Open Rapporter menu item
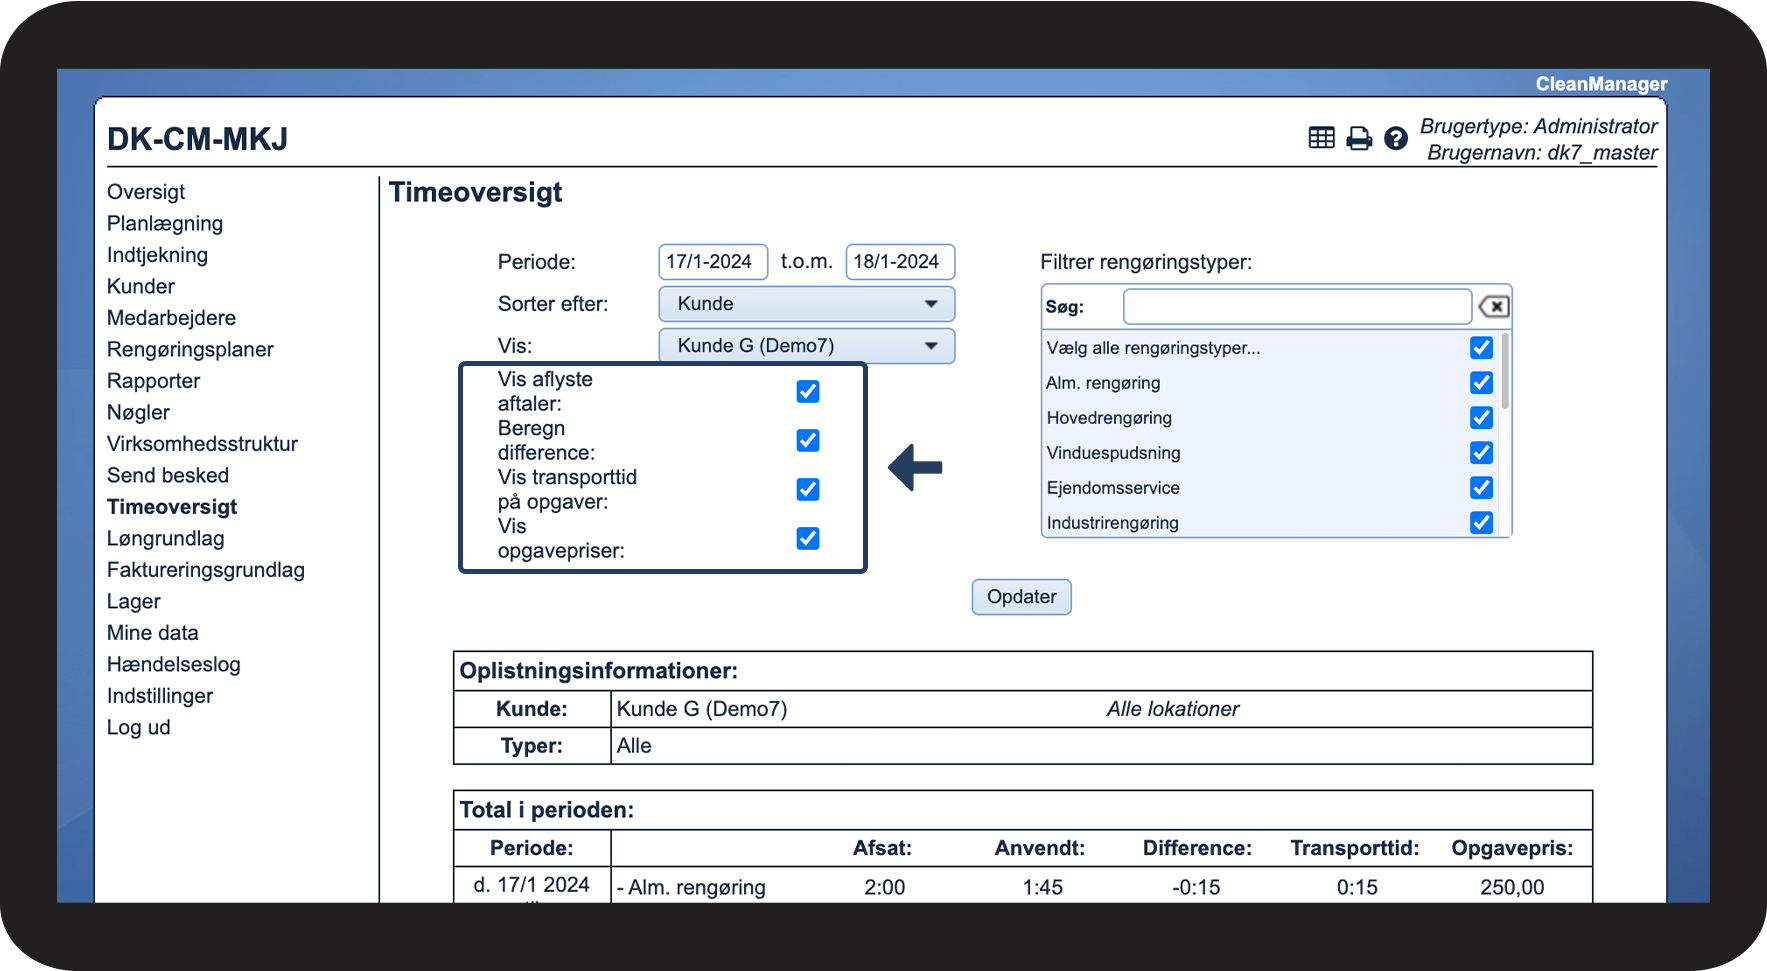Screen dimensions: 1767x971 pos(153,381)
